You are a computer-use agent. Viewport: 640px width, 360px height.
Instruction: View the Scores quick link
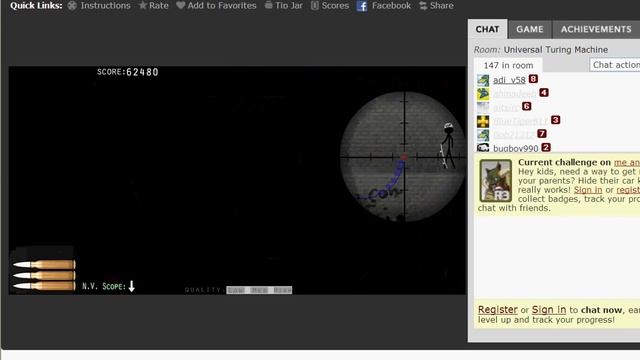point(330,6)
